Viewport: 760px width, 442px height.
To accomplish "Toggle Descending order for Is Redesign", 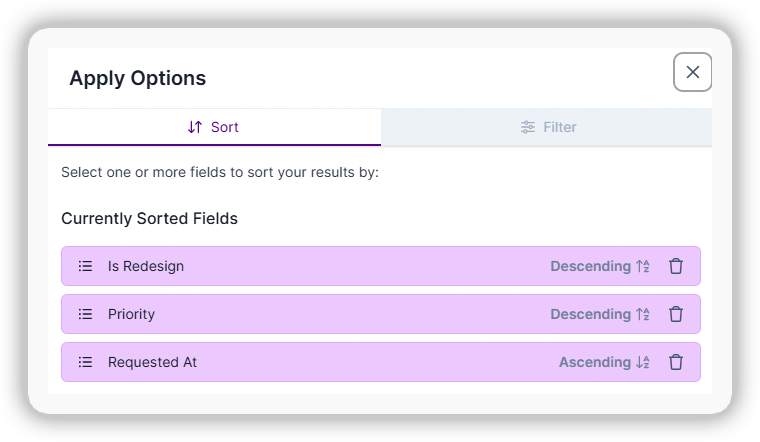I will [x=600, y=266].
